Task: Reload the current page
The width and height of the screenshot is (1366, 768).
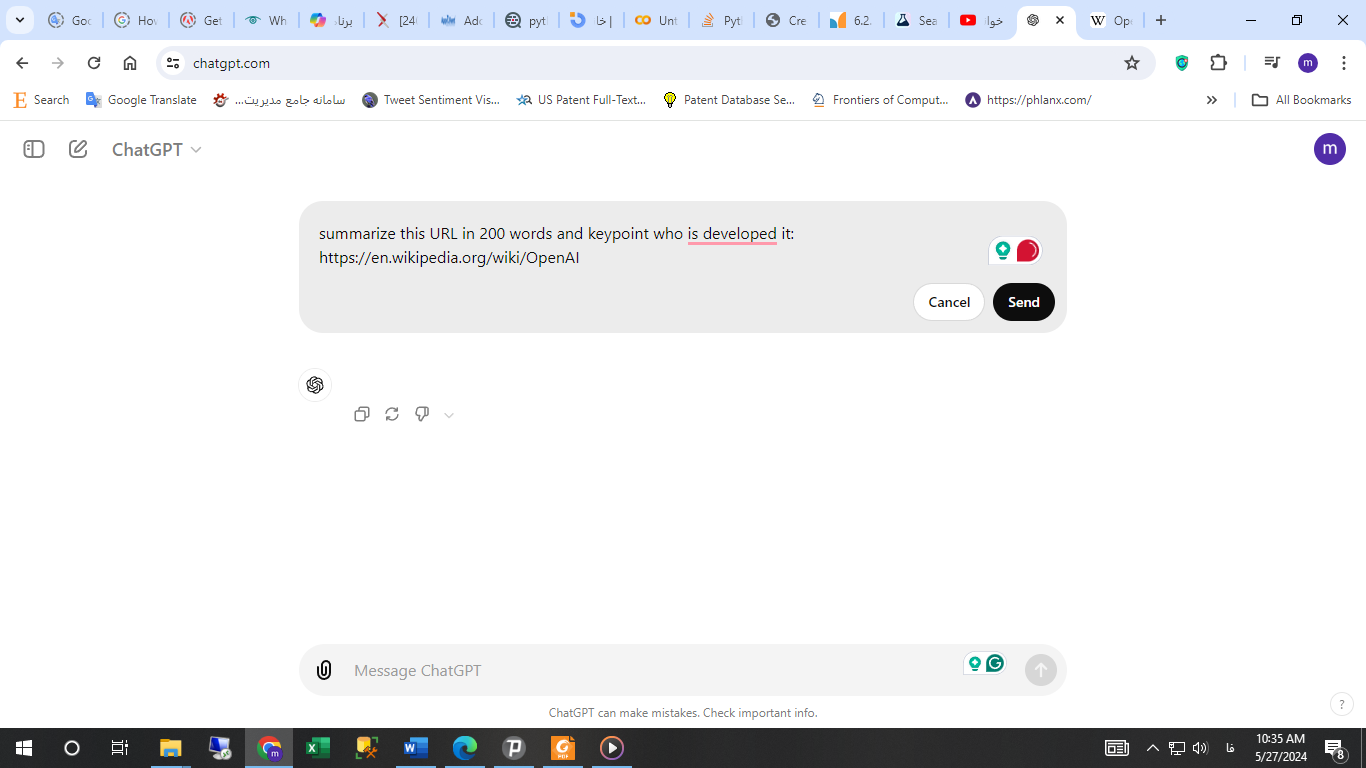Action: pyautogui.click(x=94, y=63)
